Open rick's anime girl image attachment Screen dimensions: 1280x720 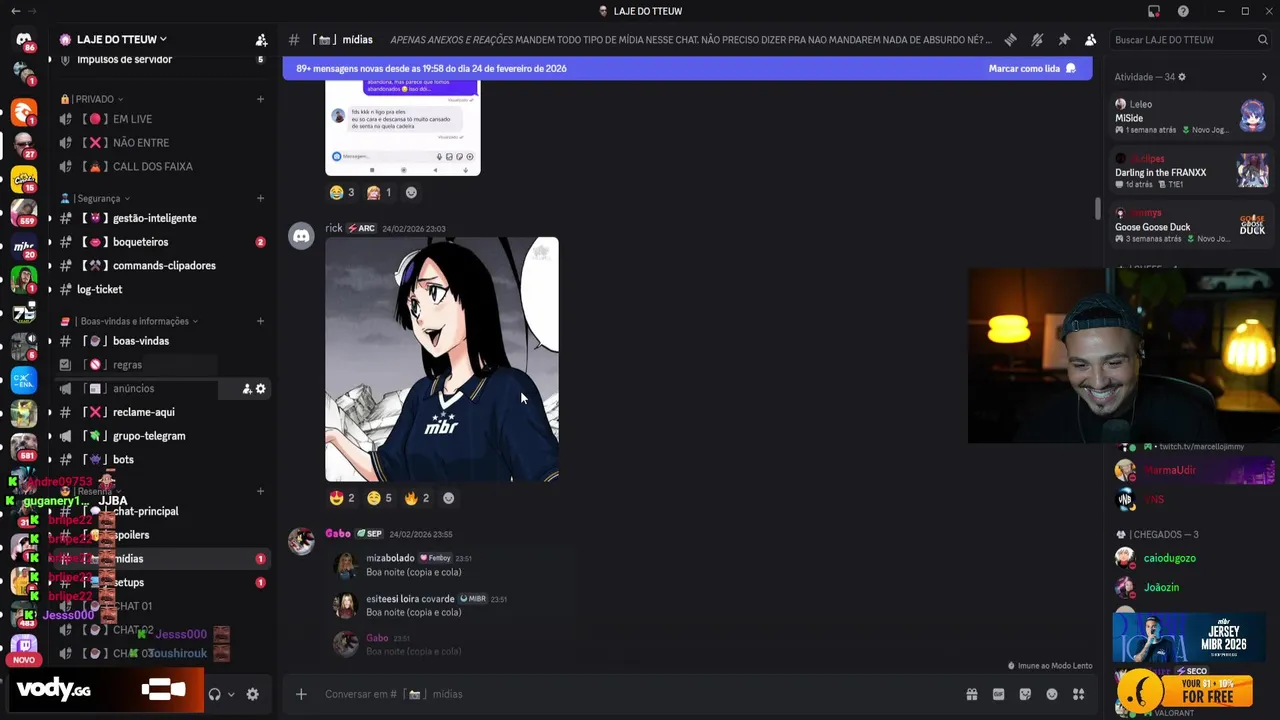(x=442, y=360)
